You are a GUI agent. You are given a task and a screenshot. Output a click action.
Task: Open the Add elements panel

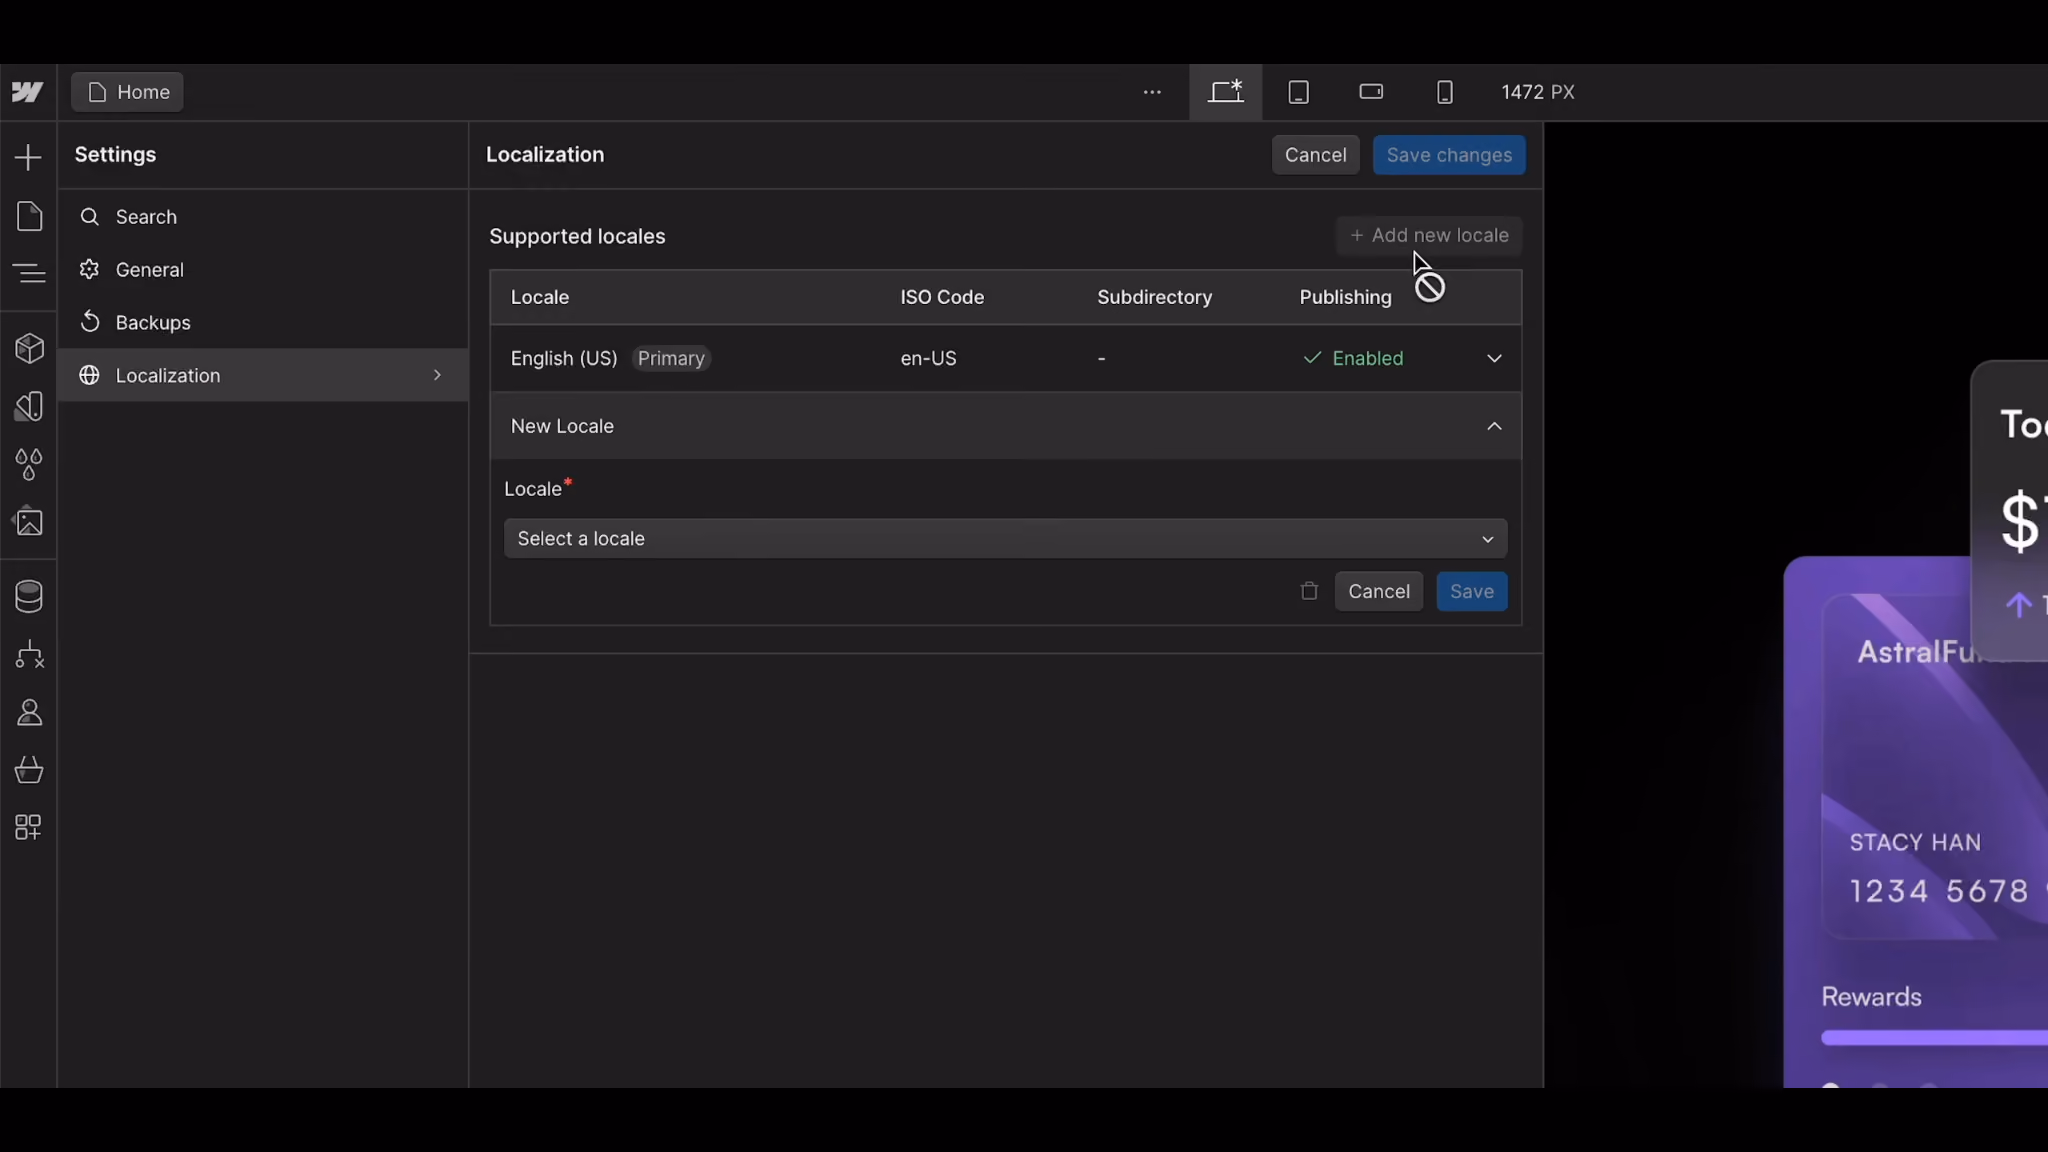[x=28, y=157]
